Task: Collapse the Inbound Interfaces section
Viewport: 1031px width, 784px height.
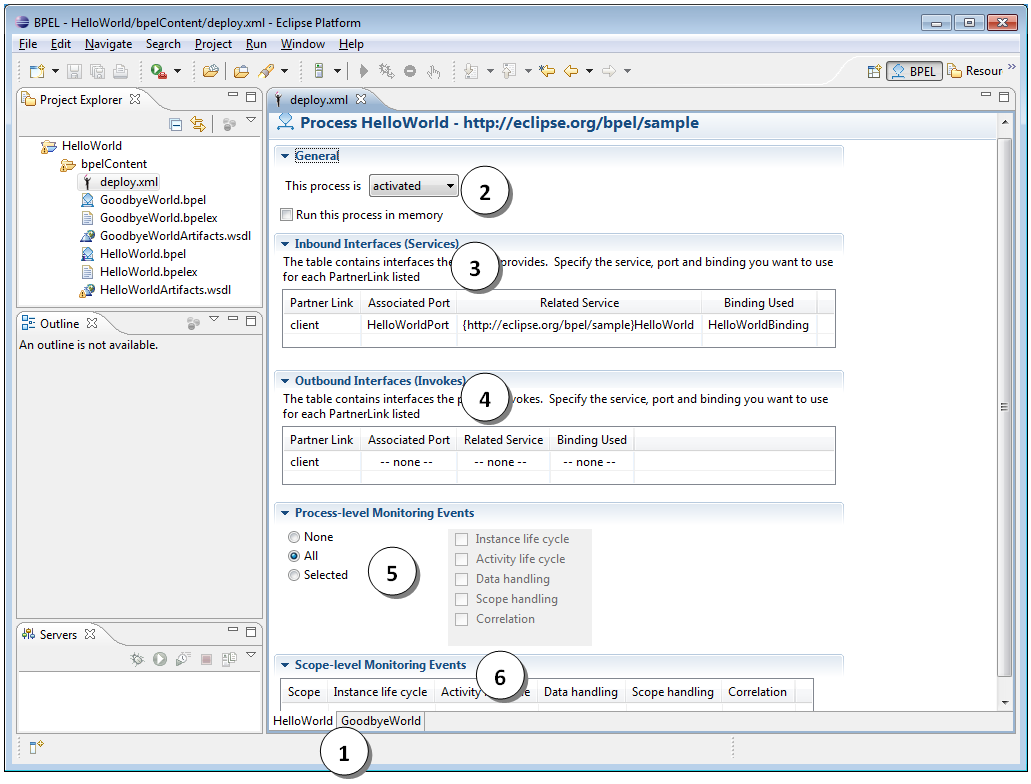Action: pos(285,244)
